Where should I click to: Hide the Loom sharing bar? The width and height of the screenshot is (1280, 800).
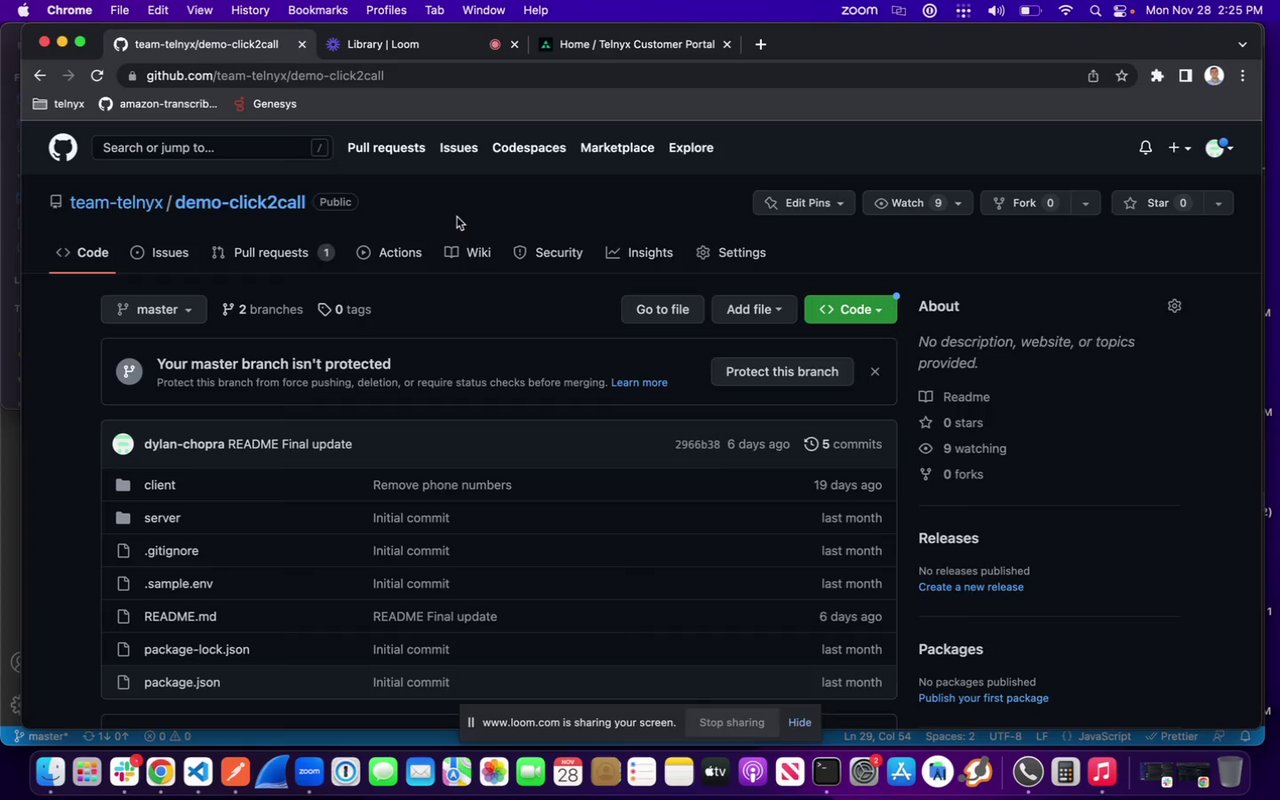tap(800, 723)
